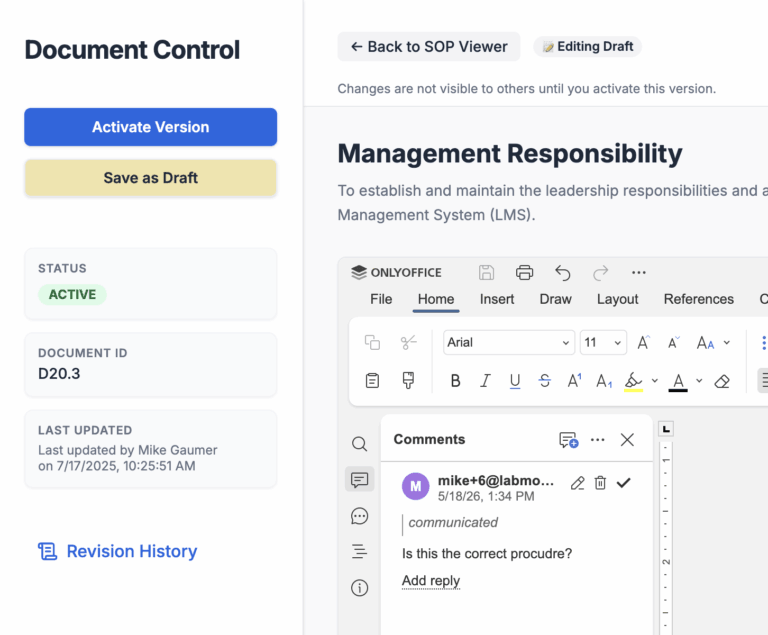Print the document using printer icon
The image size is (768, 635).
point(524,272)
